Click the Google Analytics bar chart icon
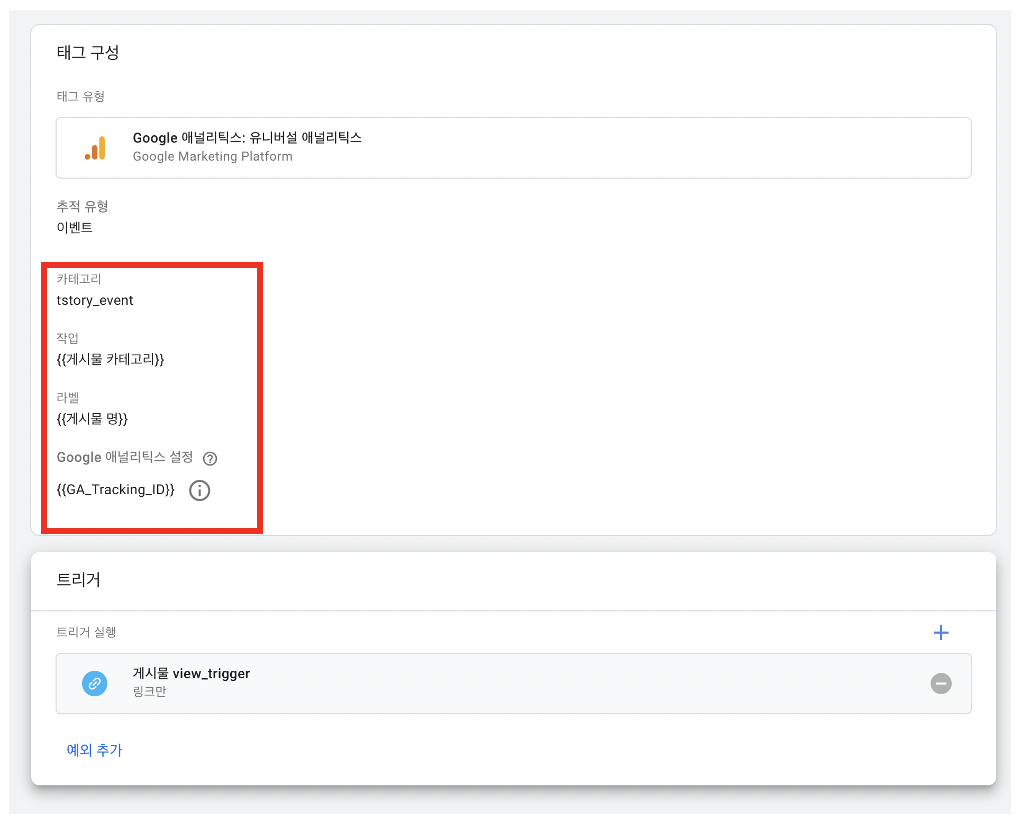Viewport: 1036px width, 834px height. (x=95, y=148)
